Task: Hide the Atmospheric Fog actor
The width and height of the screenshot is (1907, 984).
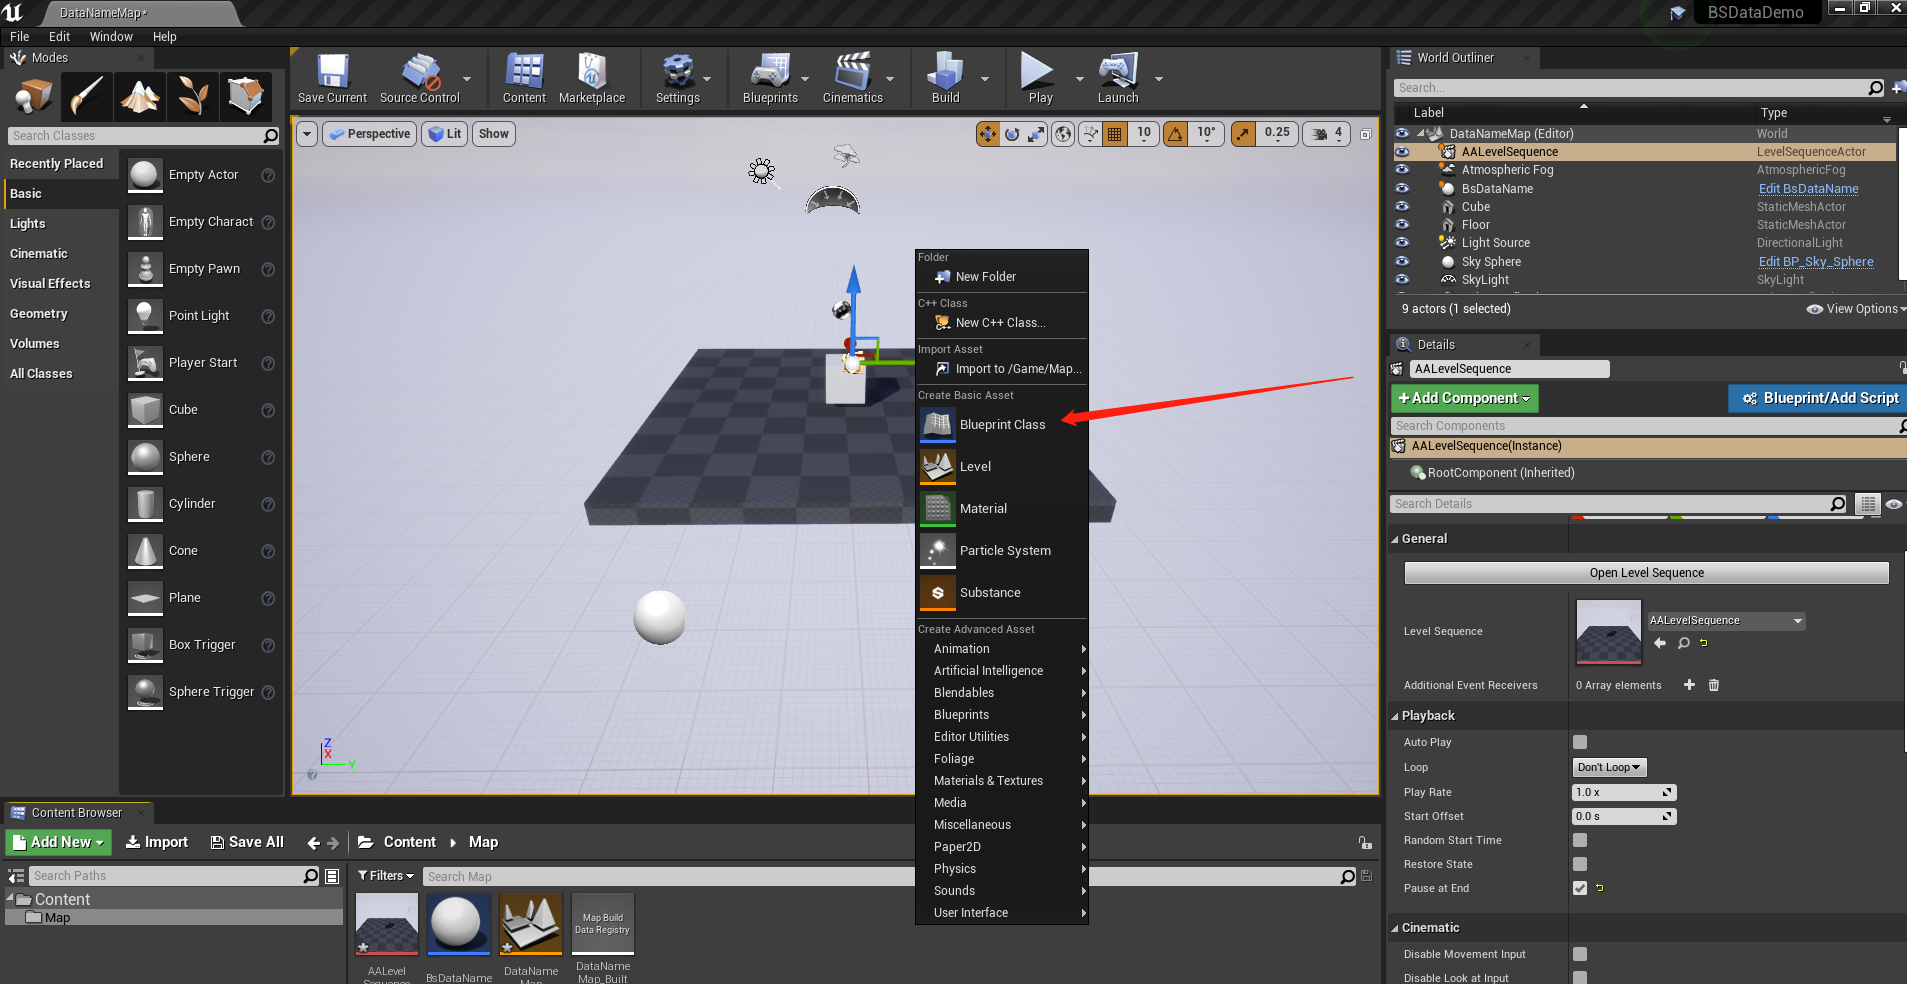Action: pos(1403,169)
